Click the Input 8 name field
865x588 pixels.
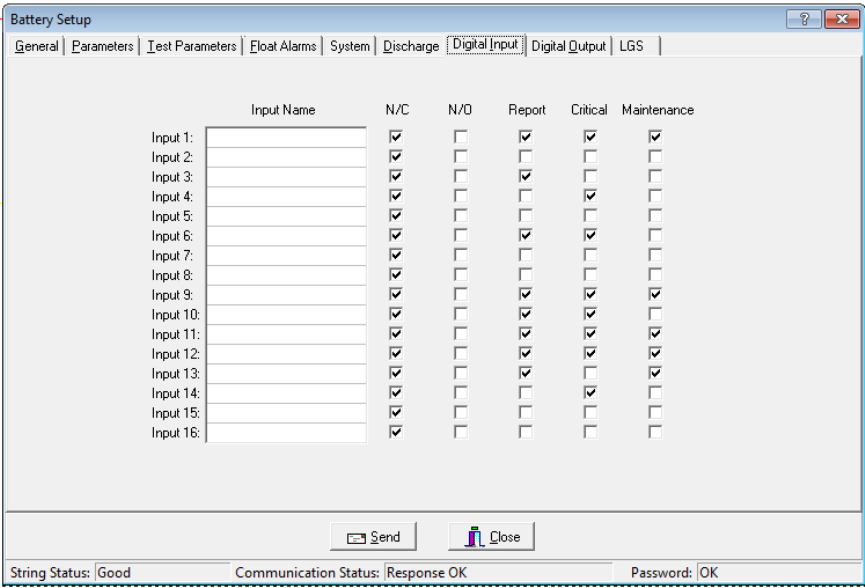286,275
